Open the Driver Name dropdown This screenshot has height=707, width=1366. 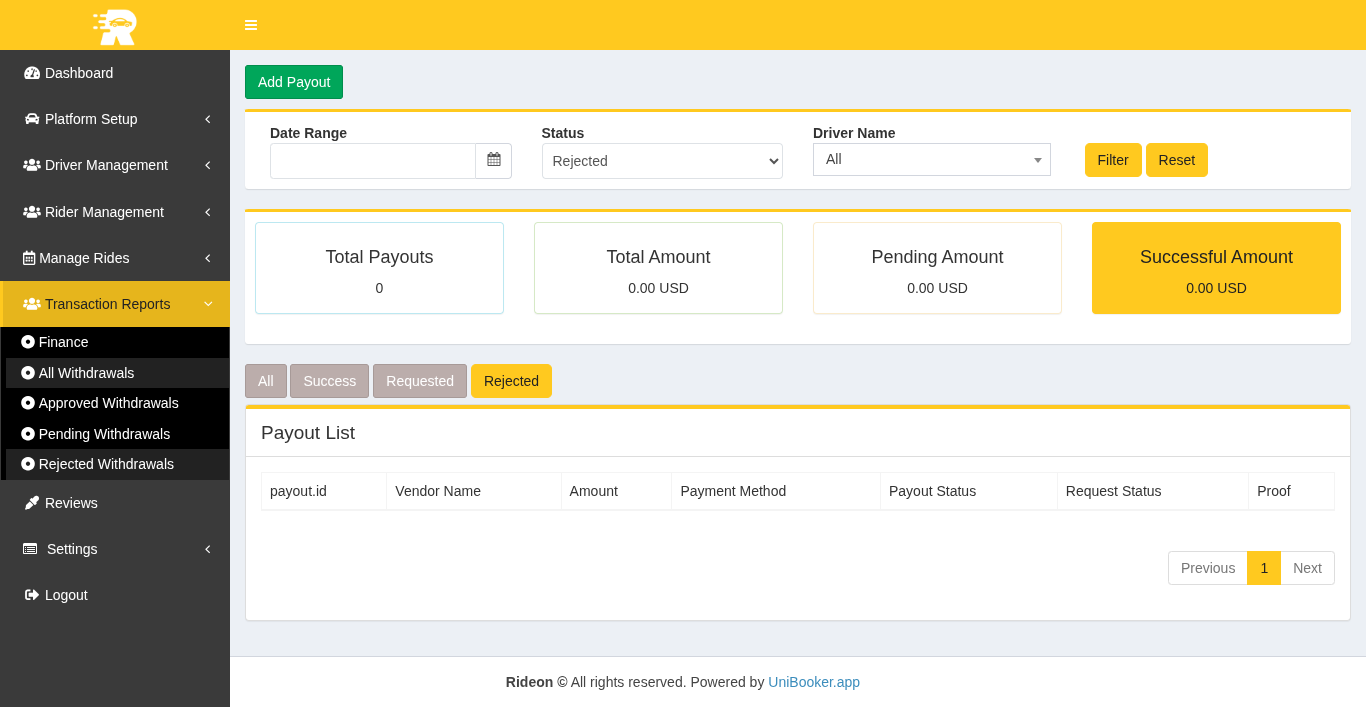click(x=931, y=160)
